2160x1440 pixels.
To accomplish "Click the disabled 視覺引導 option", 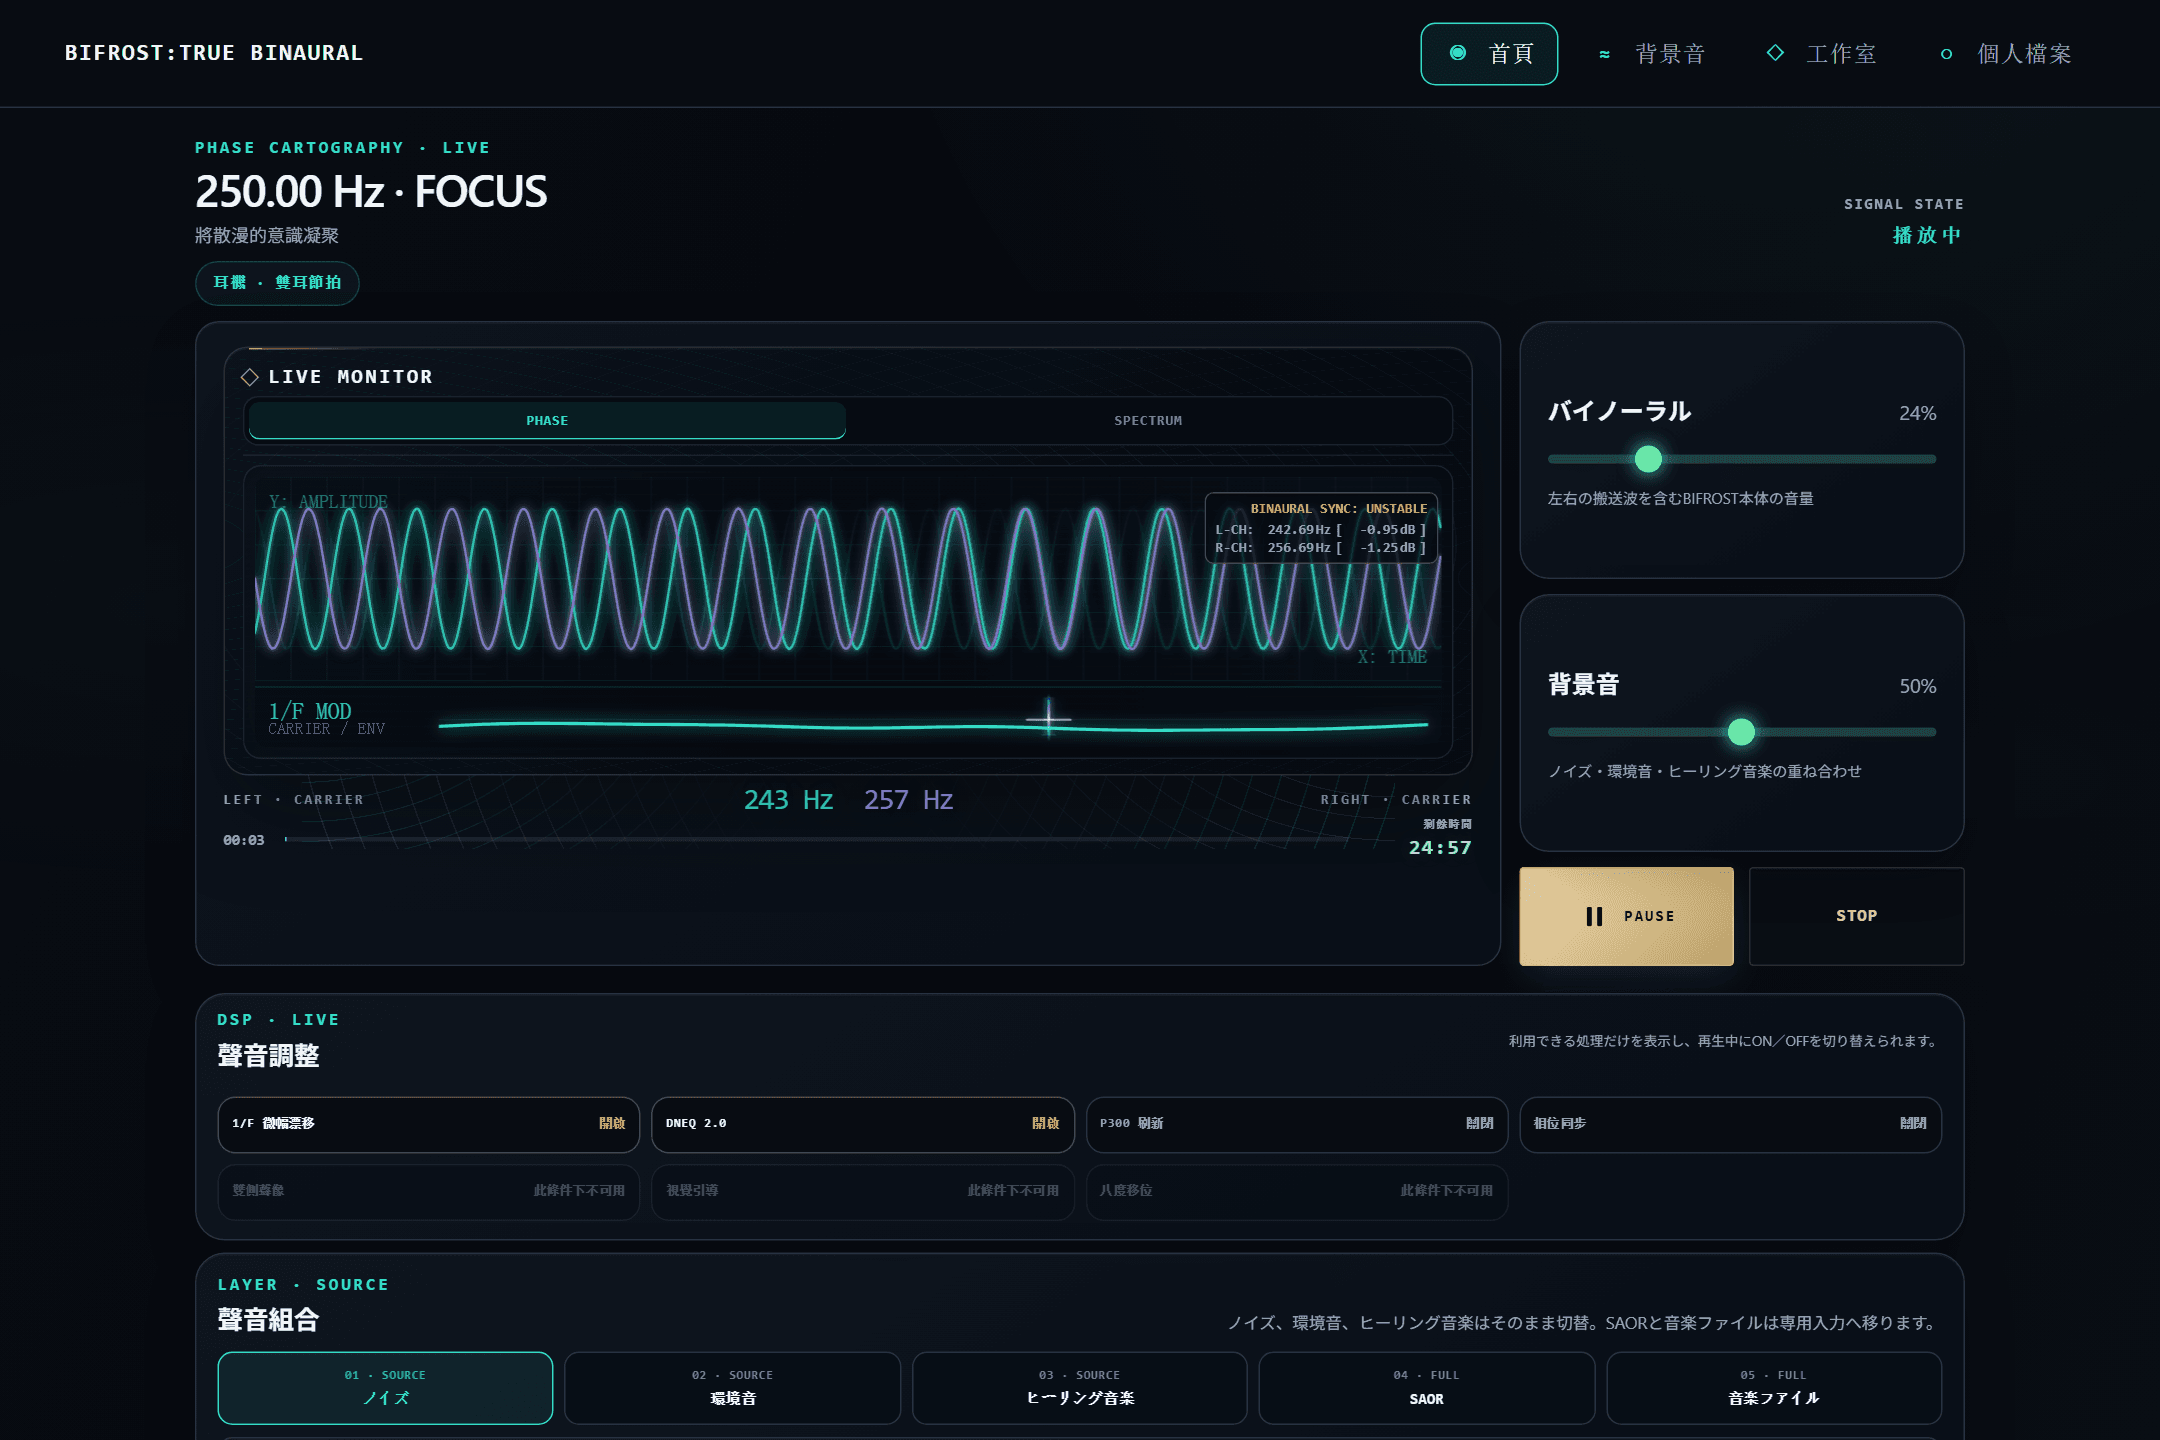I will click(863, 1191).
